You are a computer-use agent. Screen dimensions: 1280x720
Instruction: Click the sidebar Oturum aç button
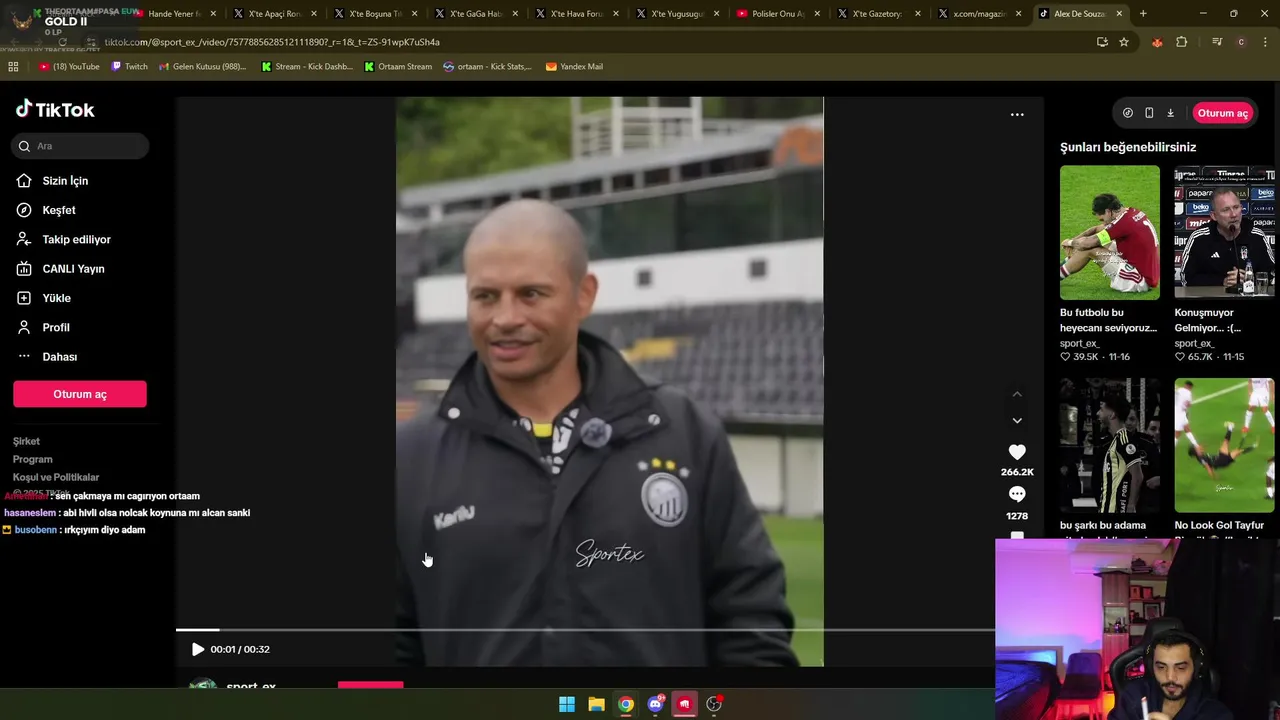tap(80, 394)
